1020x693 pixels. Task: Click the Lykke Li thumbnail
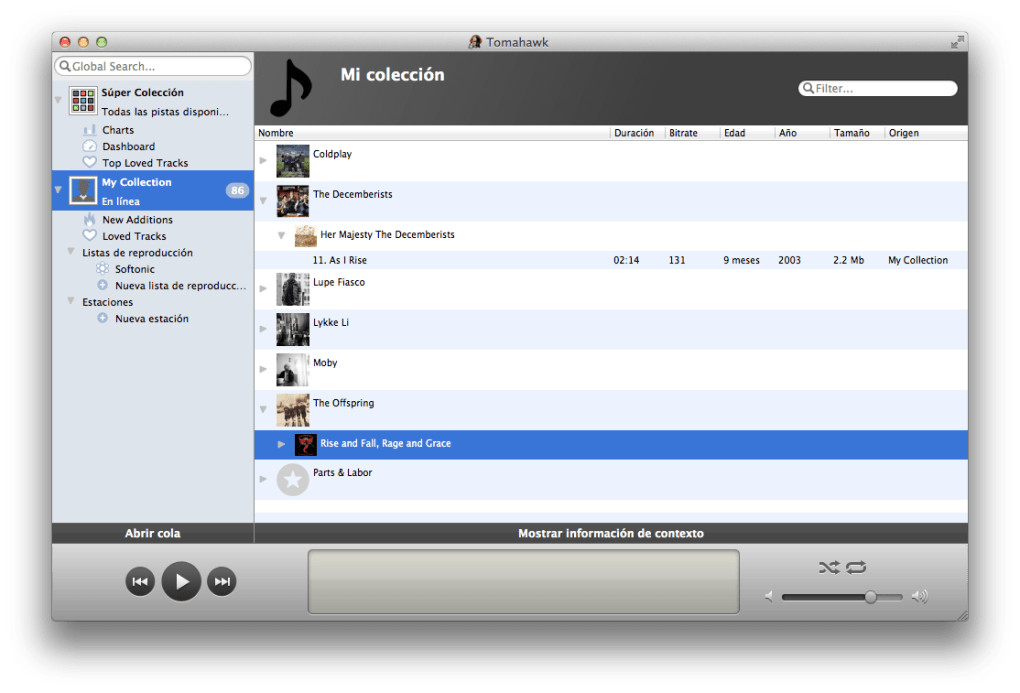coord(293,329)
